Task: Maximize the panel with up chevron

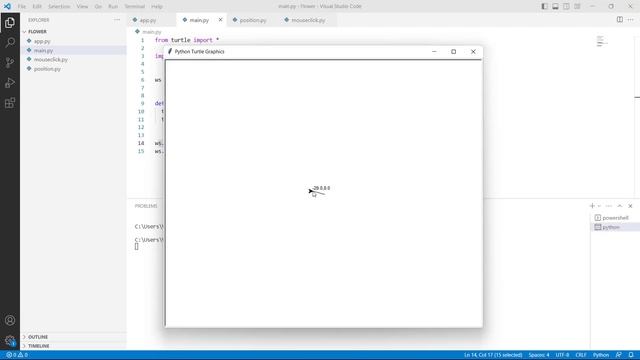Action: [x=620, y=206]
